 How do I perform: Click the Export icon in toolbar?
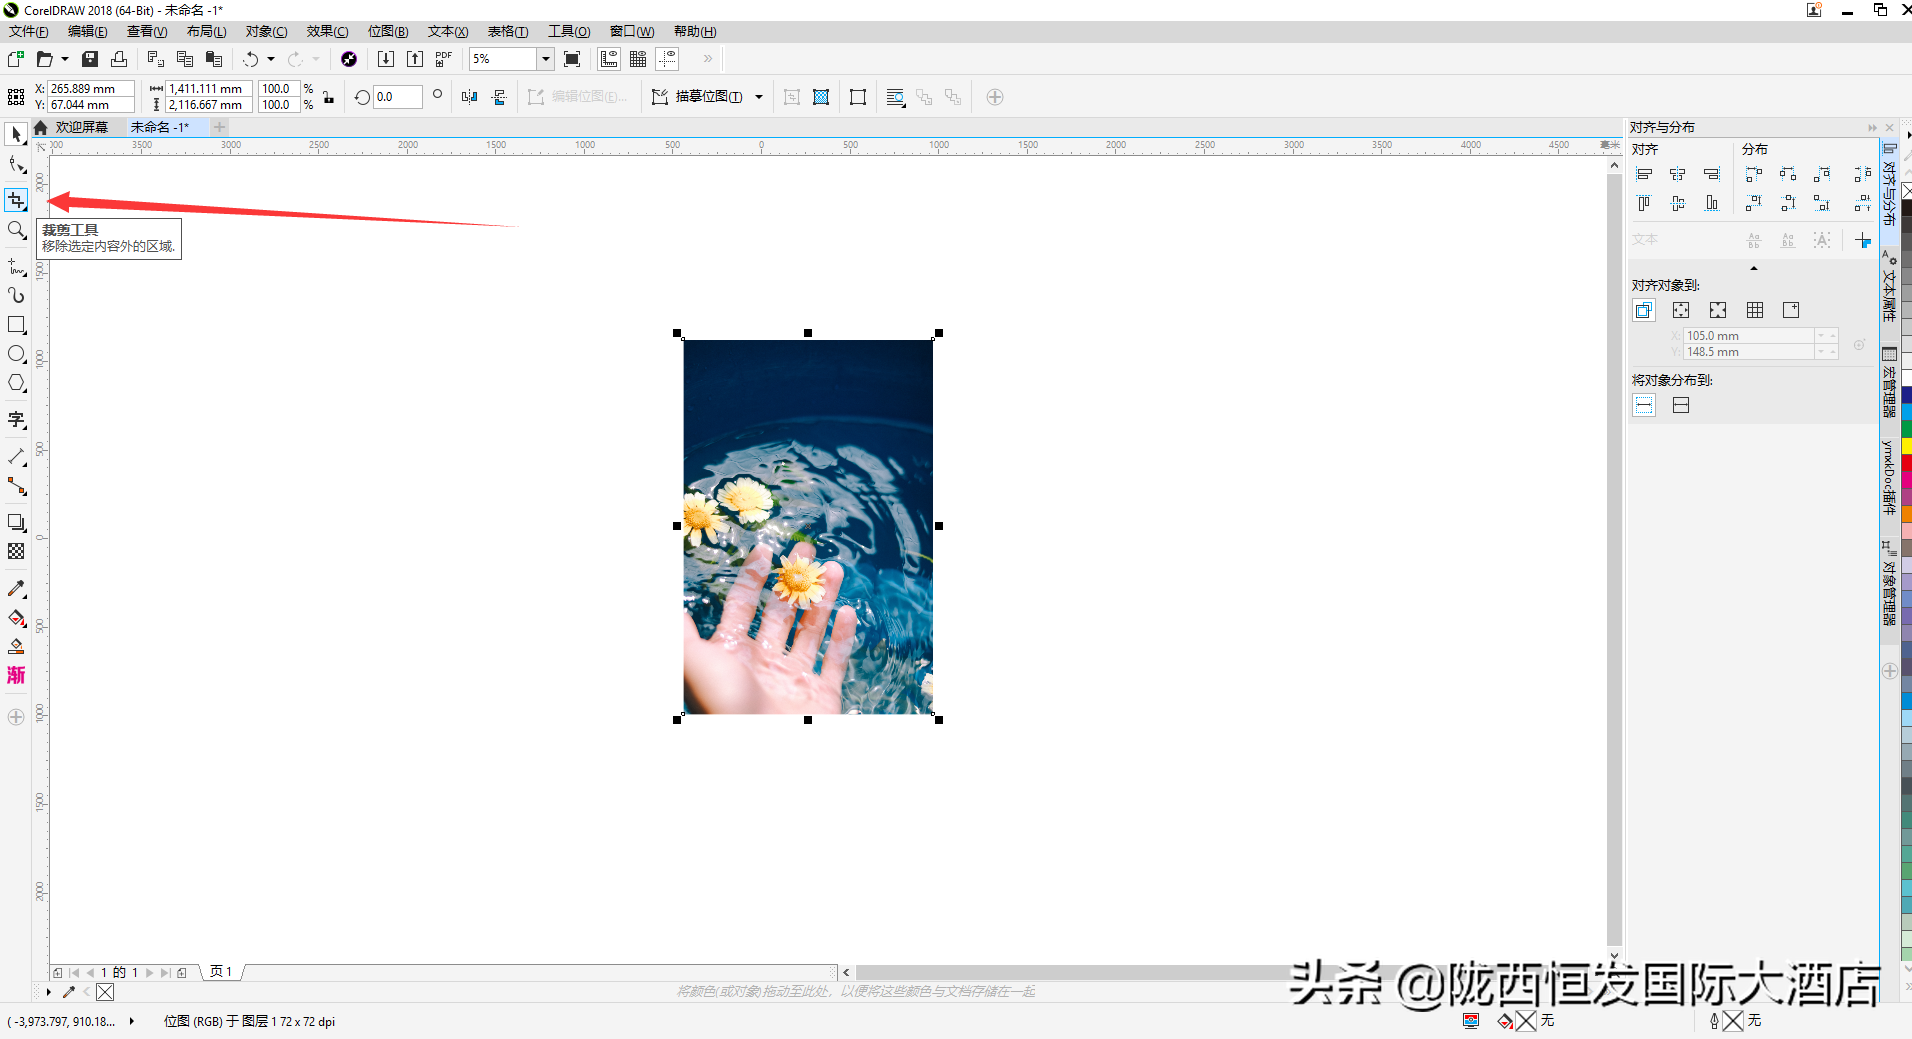point(415,59)
